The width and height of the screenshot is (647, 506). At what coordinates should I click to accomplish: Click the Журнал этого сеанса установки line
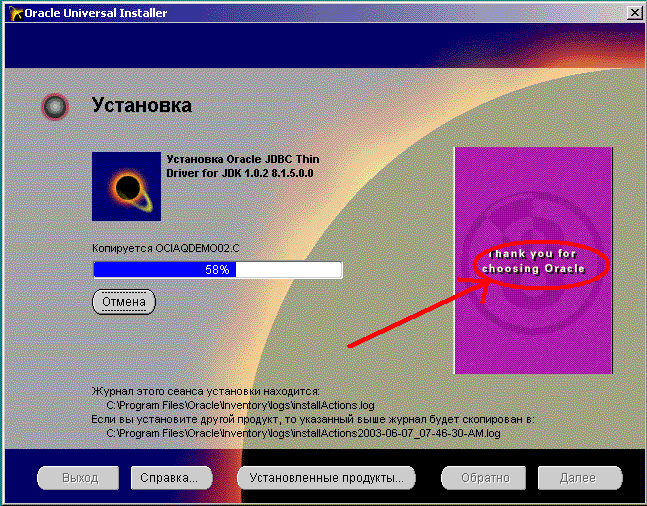[x=205, y=391]
